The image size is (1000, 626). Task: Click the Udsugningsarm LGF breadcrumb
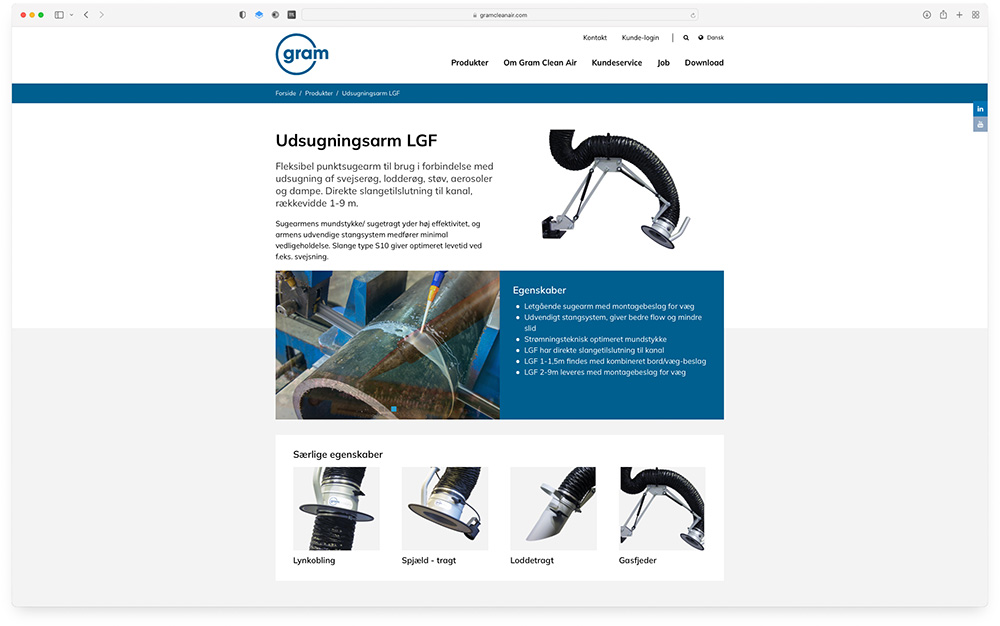pos(371,93)
